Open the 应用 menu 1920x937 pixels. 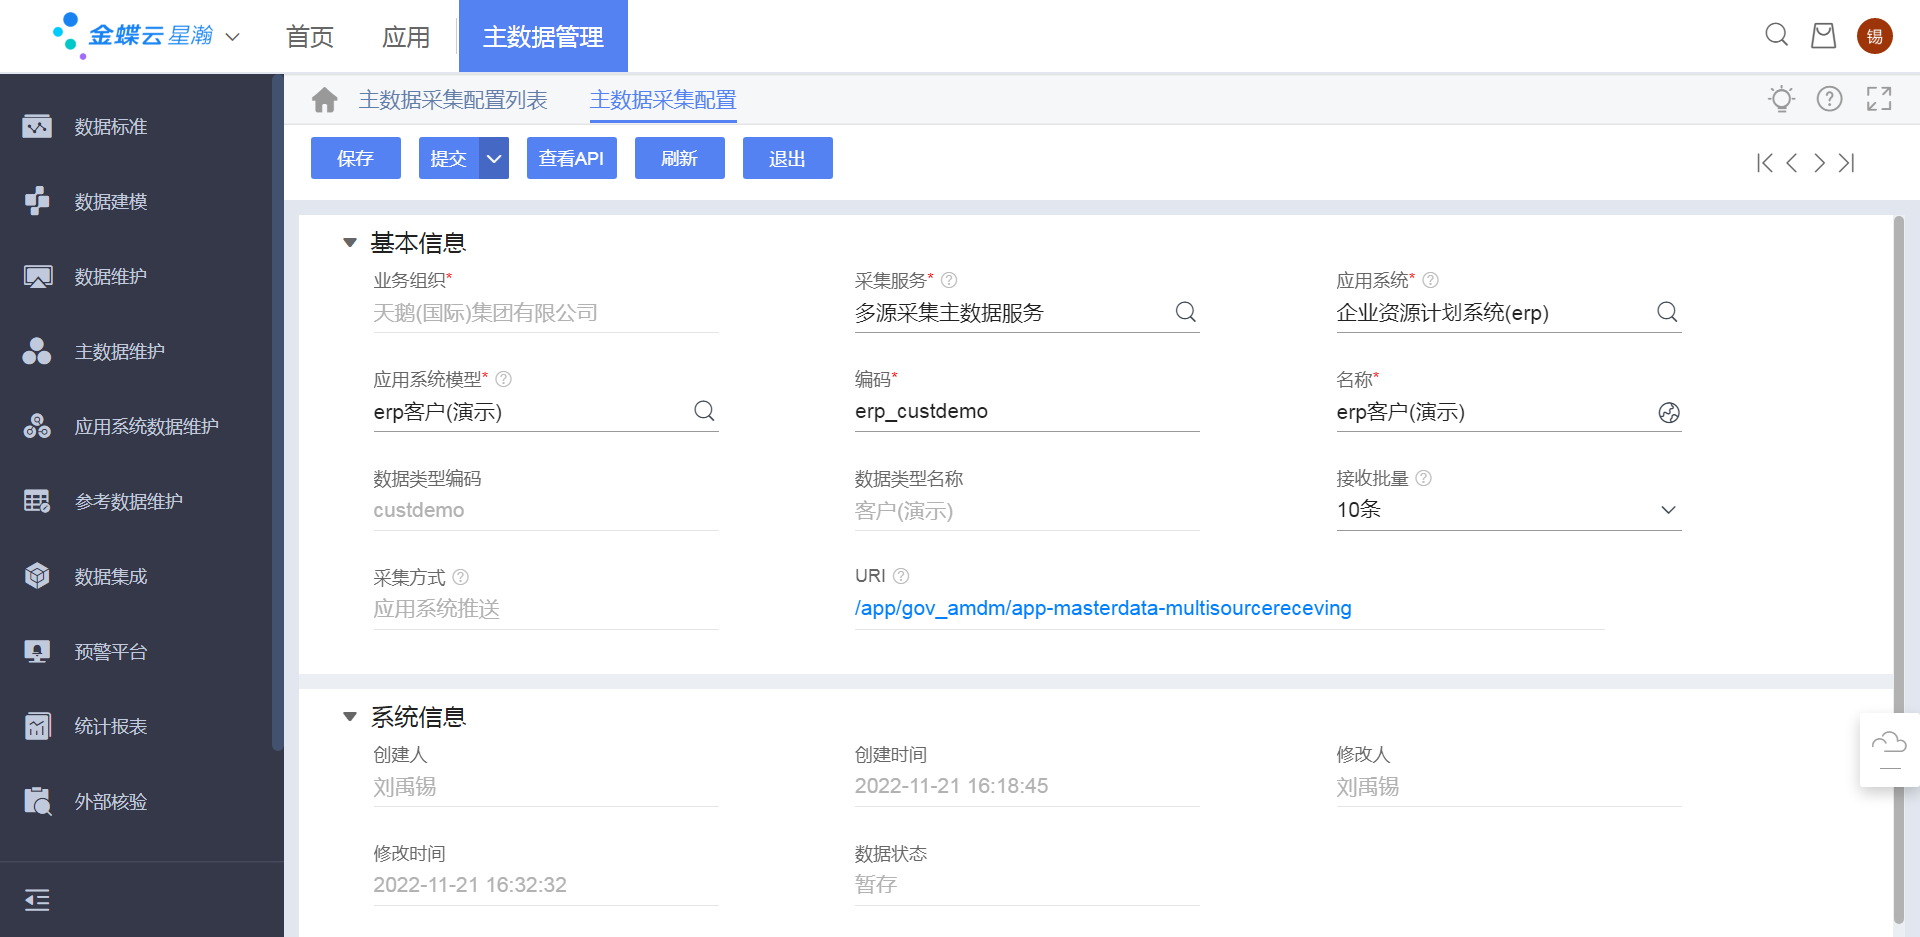(x=406, y=37)
